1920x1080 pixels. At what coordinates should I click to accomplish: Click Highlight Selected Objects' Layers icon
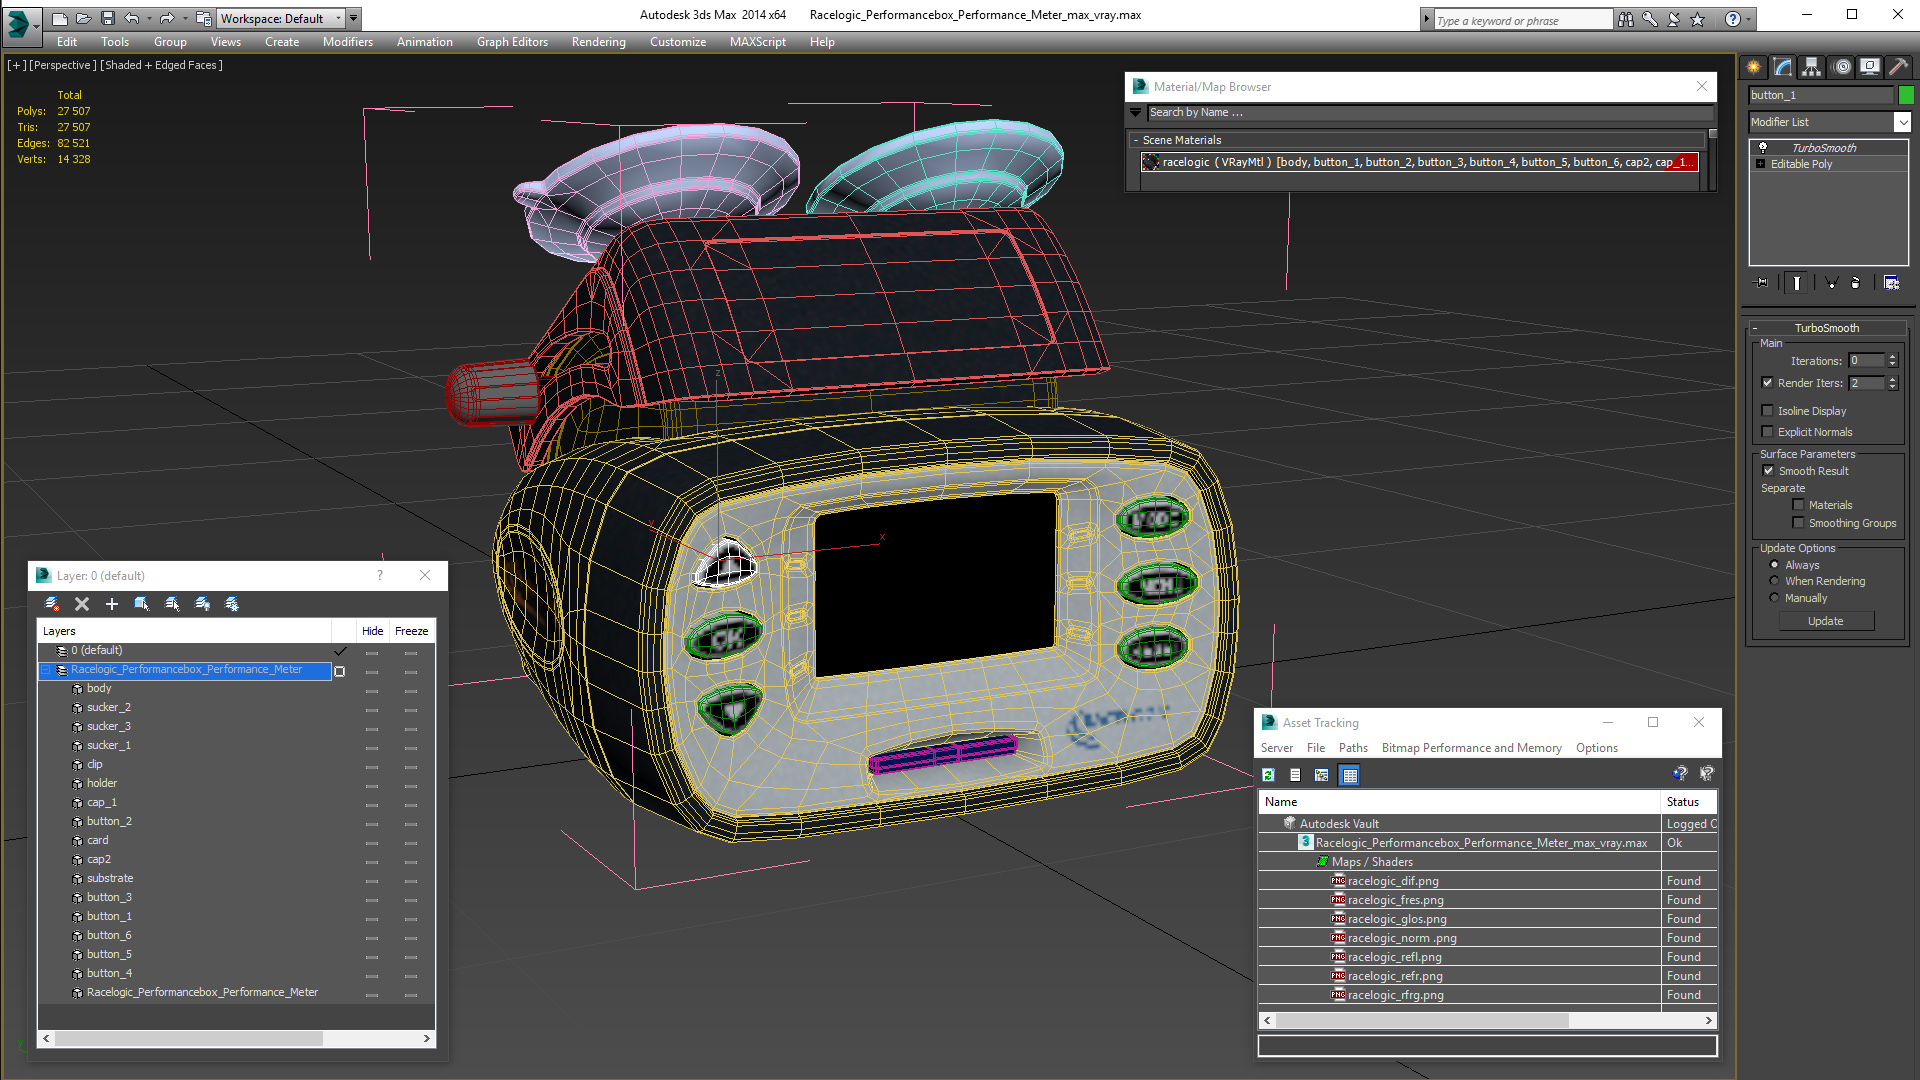click(172, 604)
